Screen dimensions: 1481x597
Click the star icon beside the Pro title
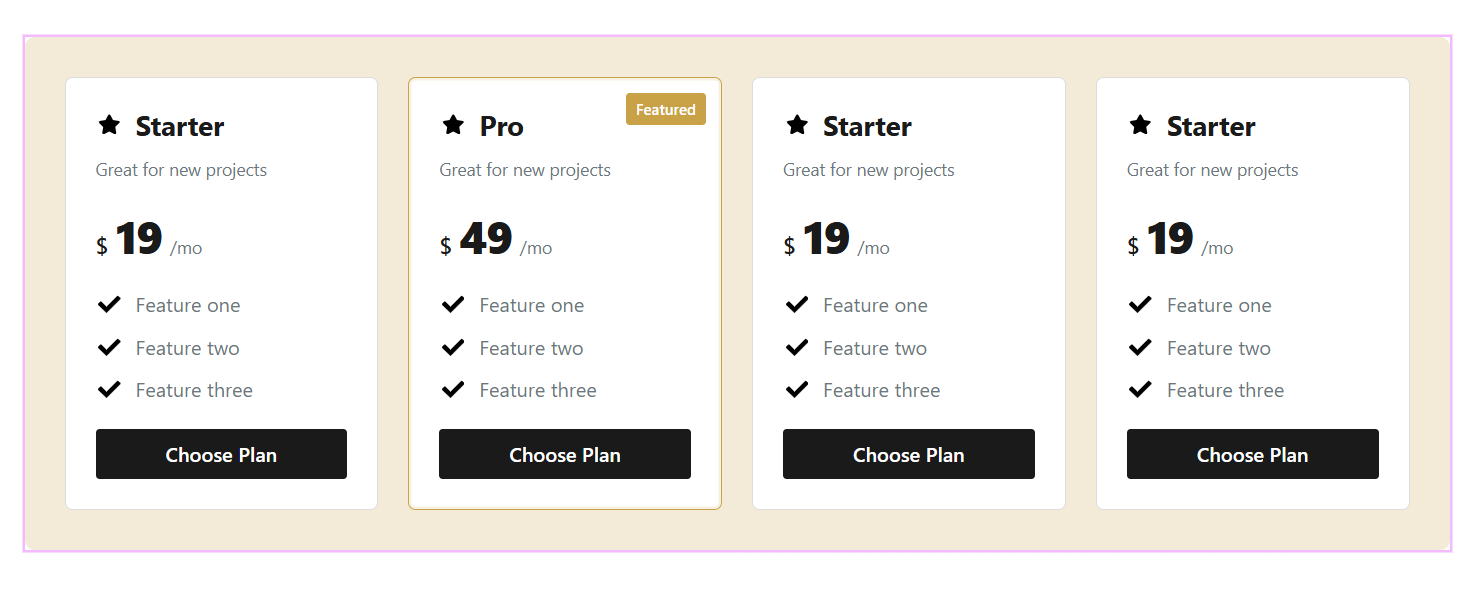pyautogui.click(x=453, y=125)
